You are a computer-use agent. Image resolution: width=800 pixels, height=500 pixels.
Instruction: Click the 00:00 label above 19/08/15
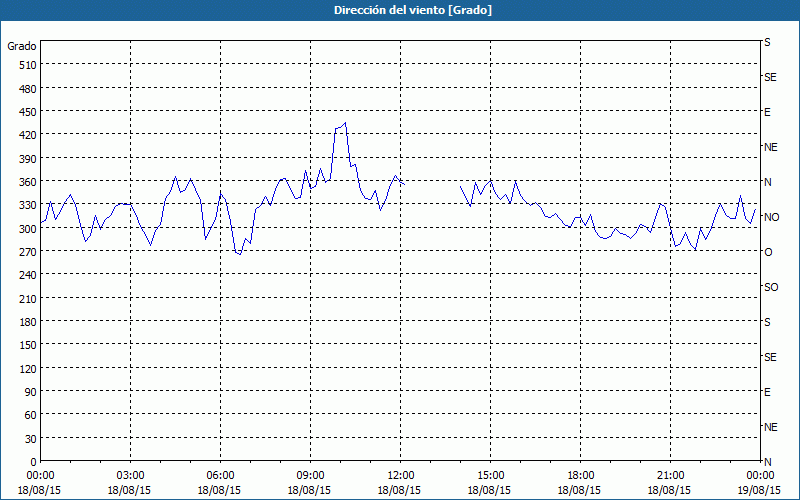tap(760, 476)
